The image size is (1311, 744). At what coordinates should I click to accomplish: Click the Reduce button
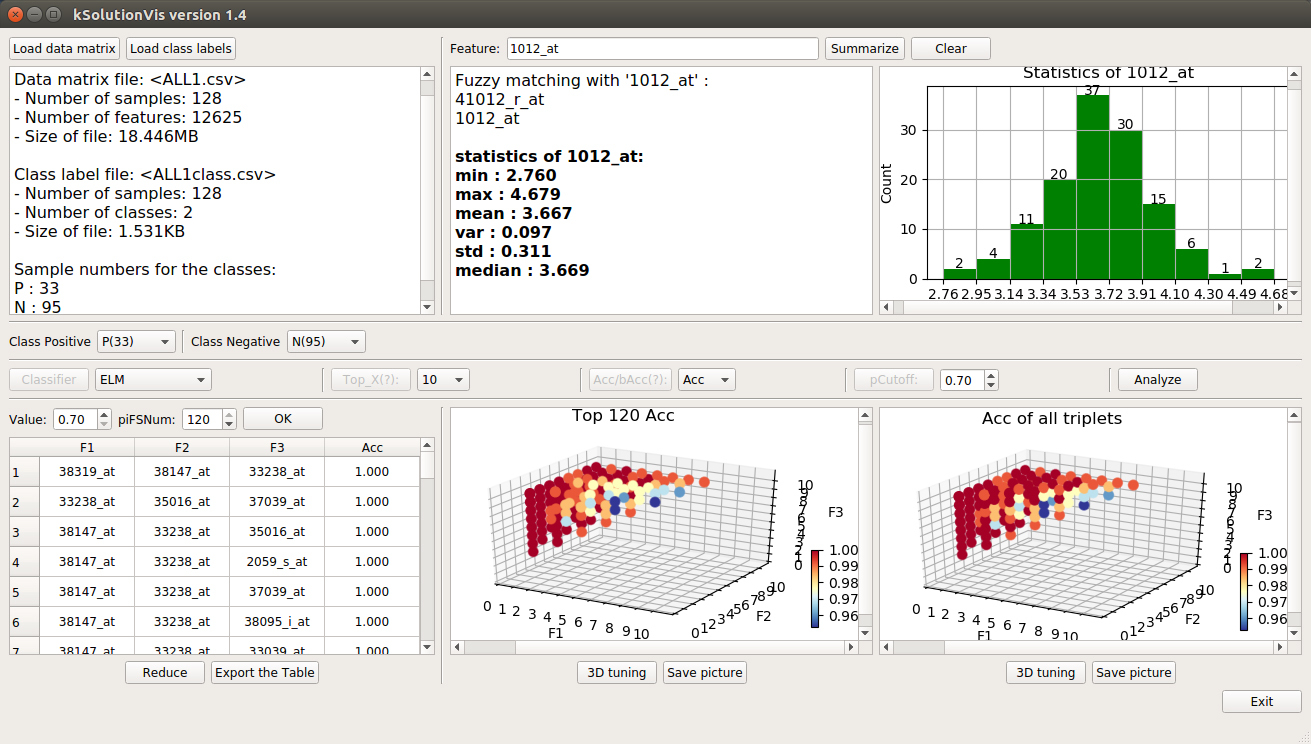(165, 673)
